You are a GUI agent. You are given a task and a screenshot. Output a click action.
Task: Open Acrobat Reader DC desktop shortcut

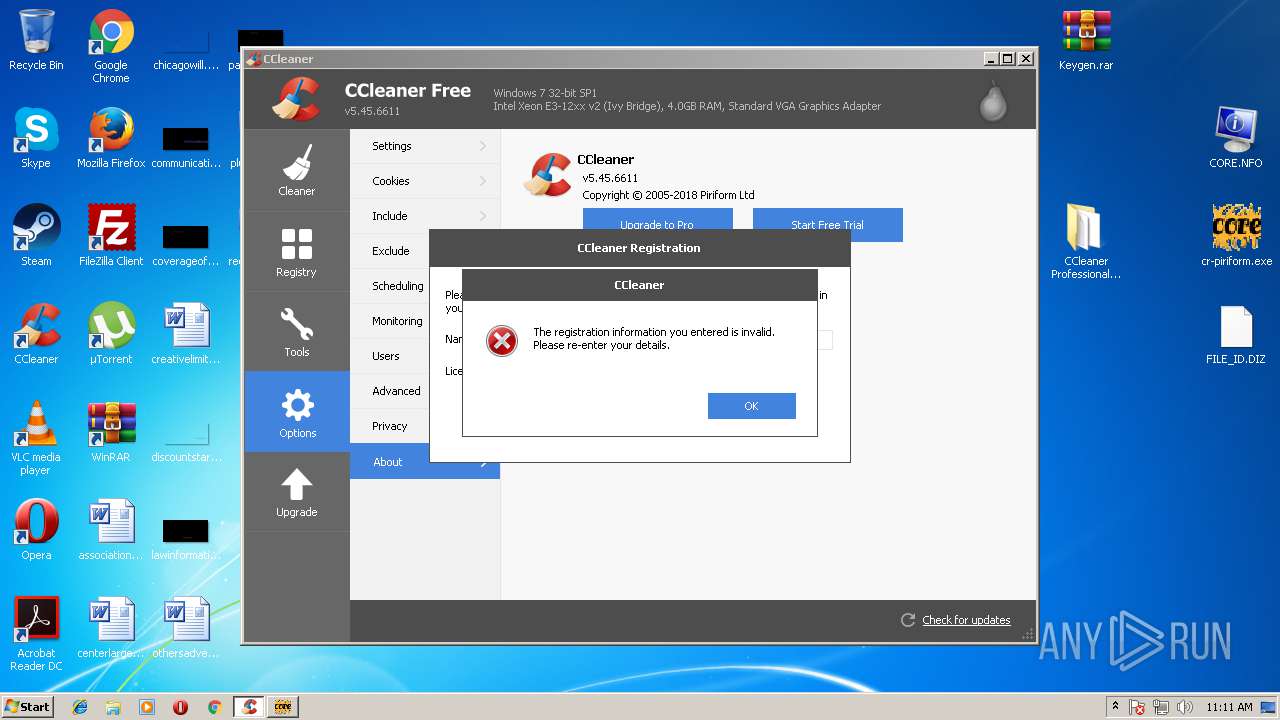click(x=36, y=634)
